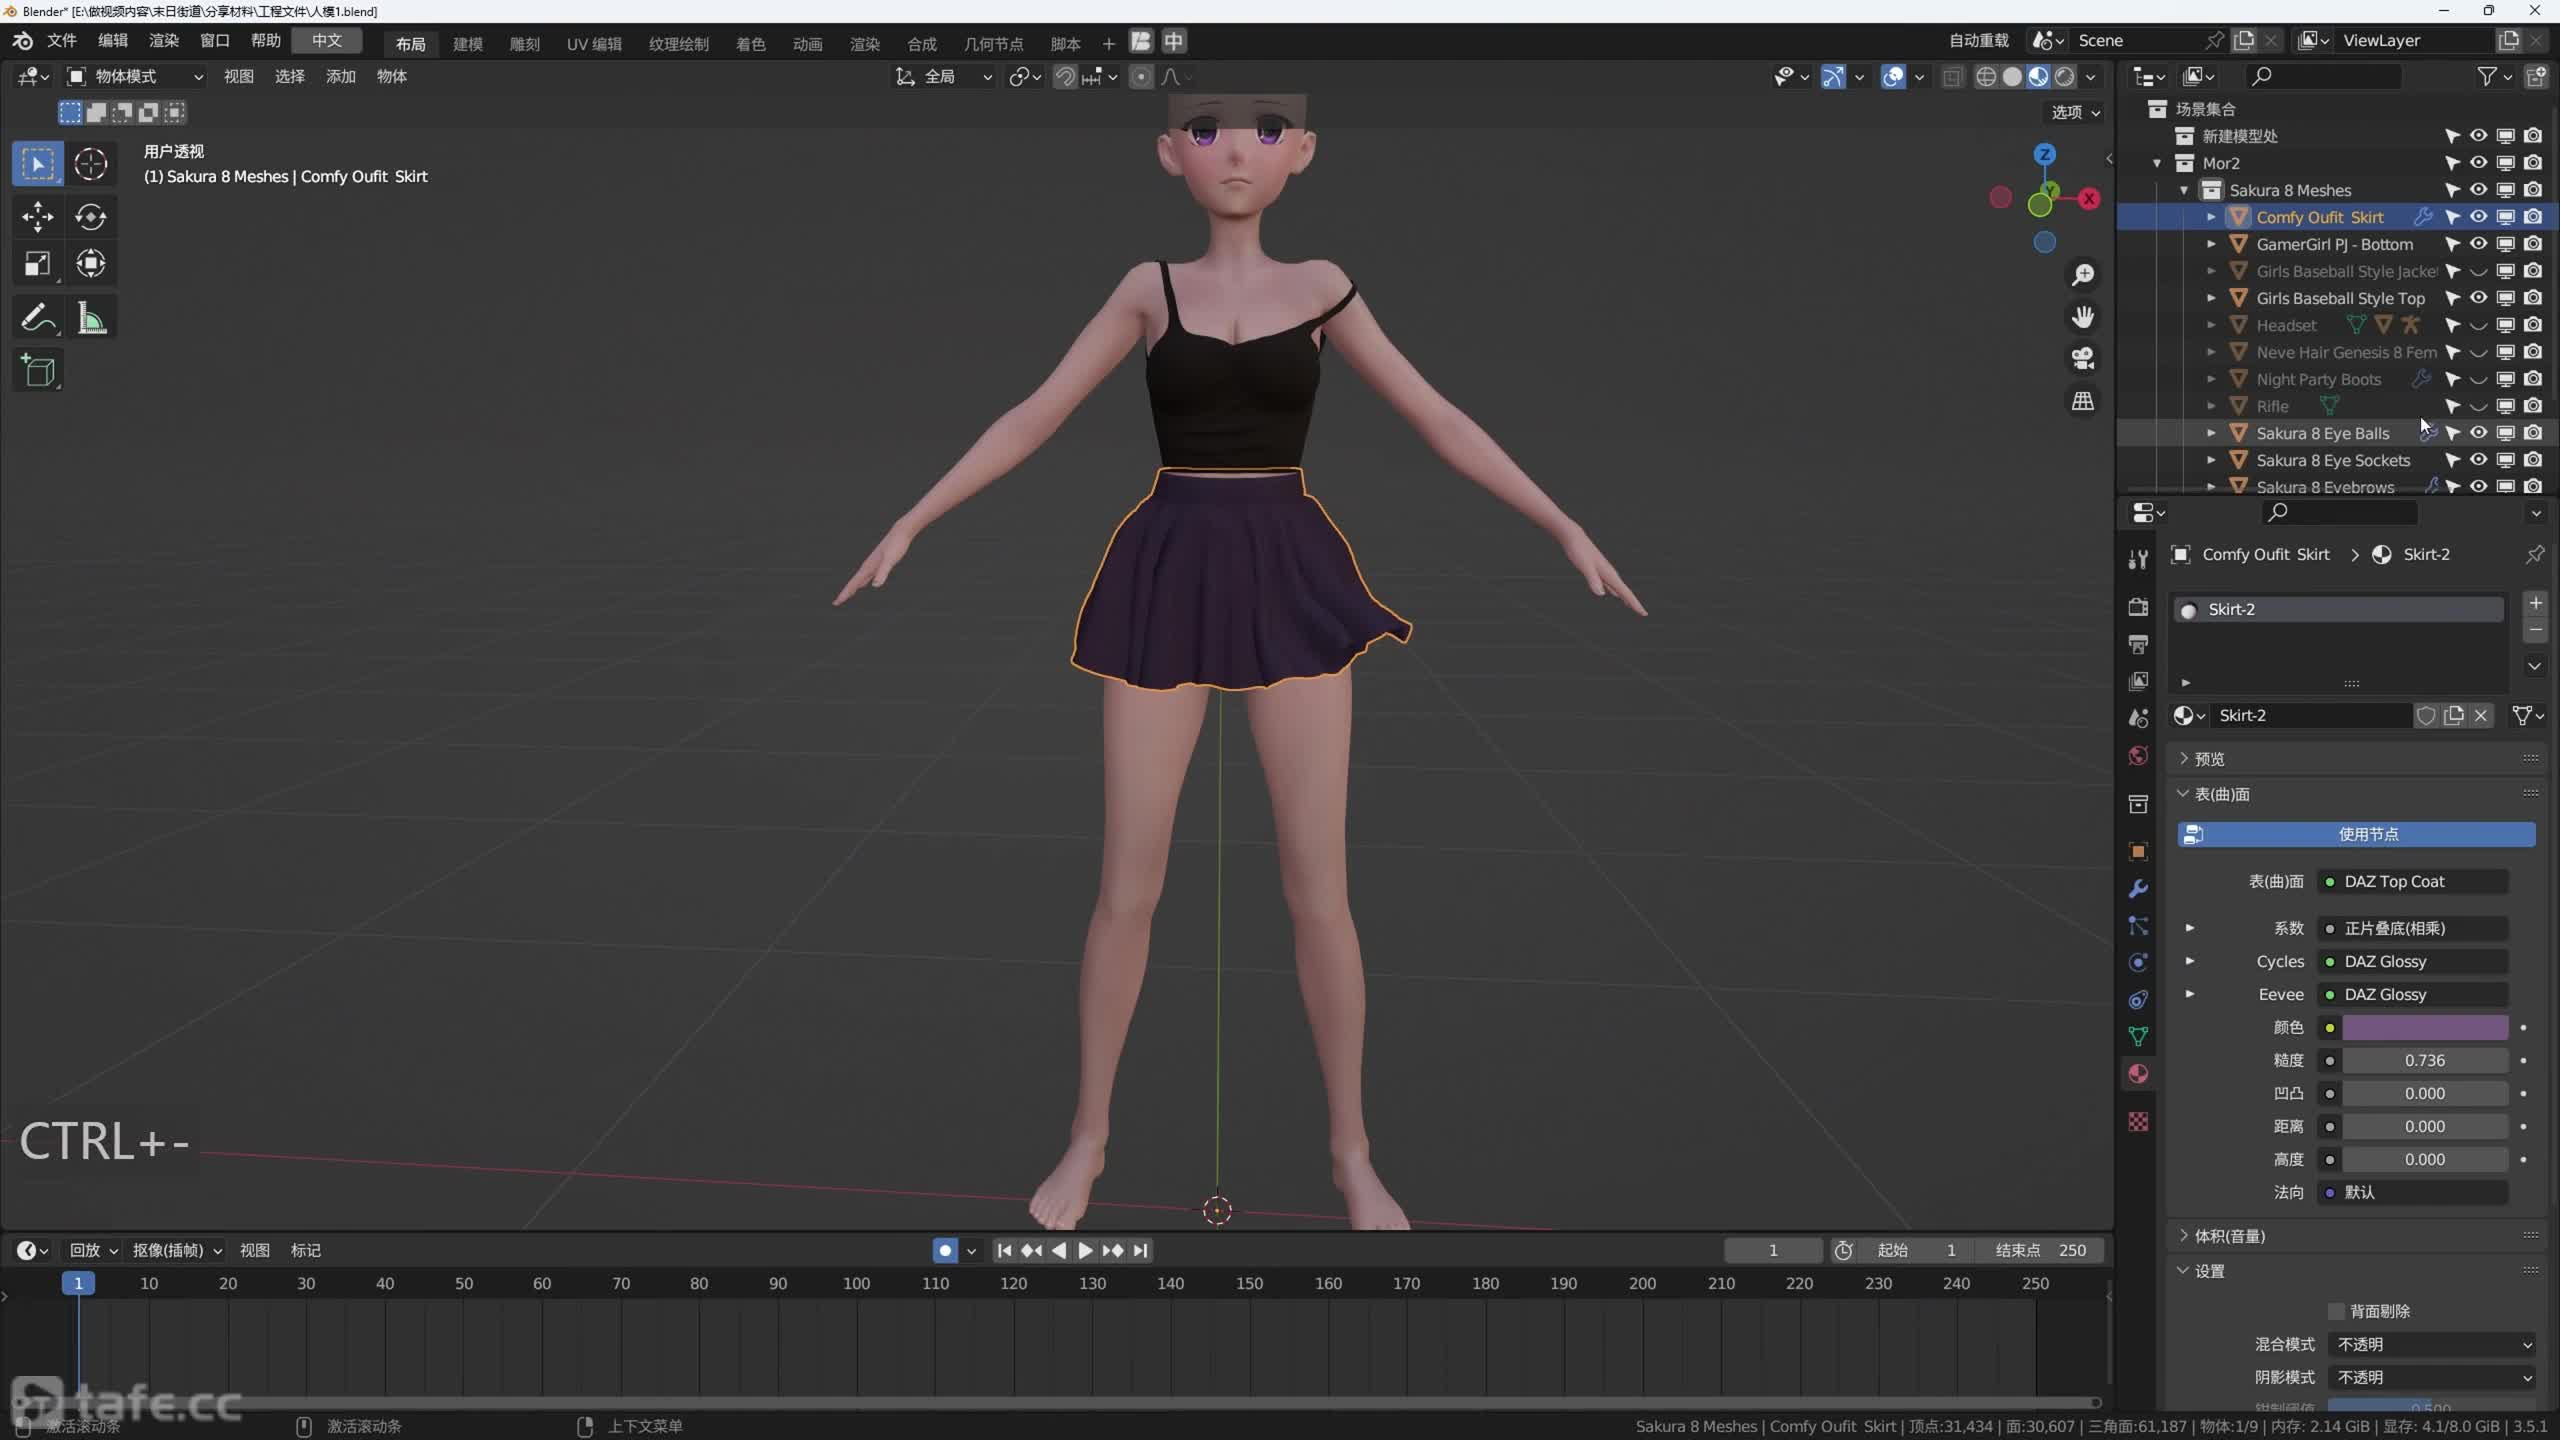Open the Material properties tab
This screenshot has height=1440, width=2560.
click(x=2138, y=1074)
